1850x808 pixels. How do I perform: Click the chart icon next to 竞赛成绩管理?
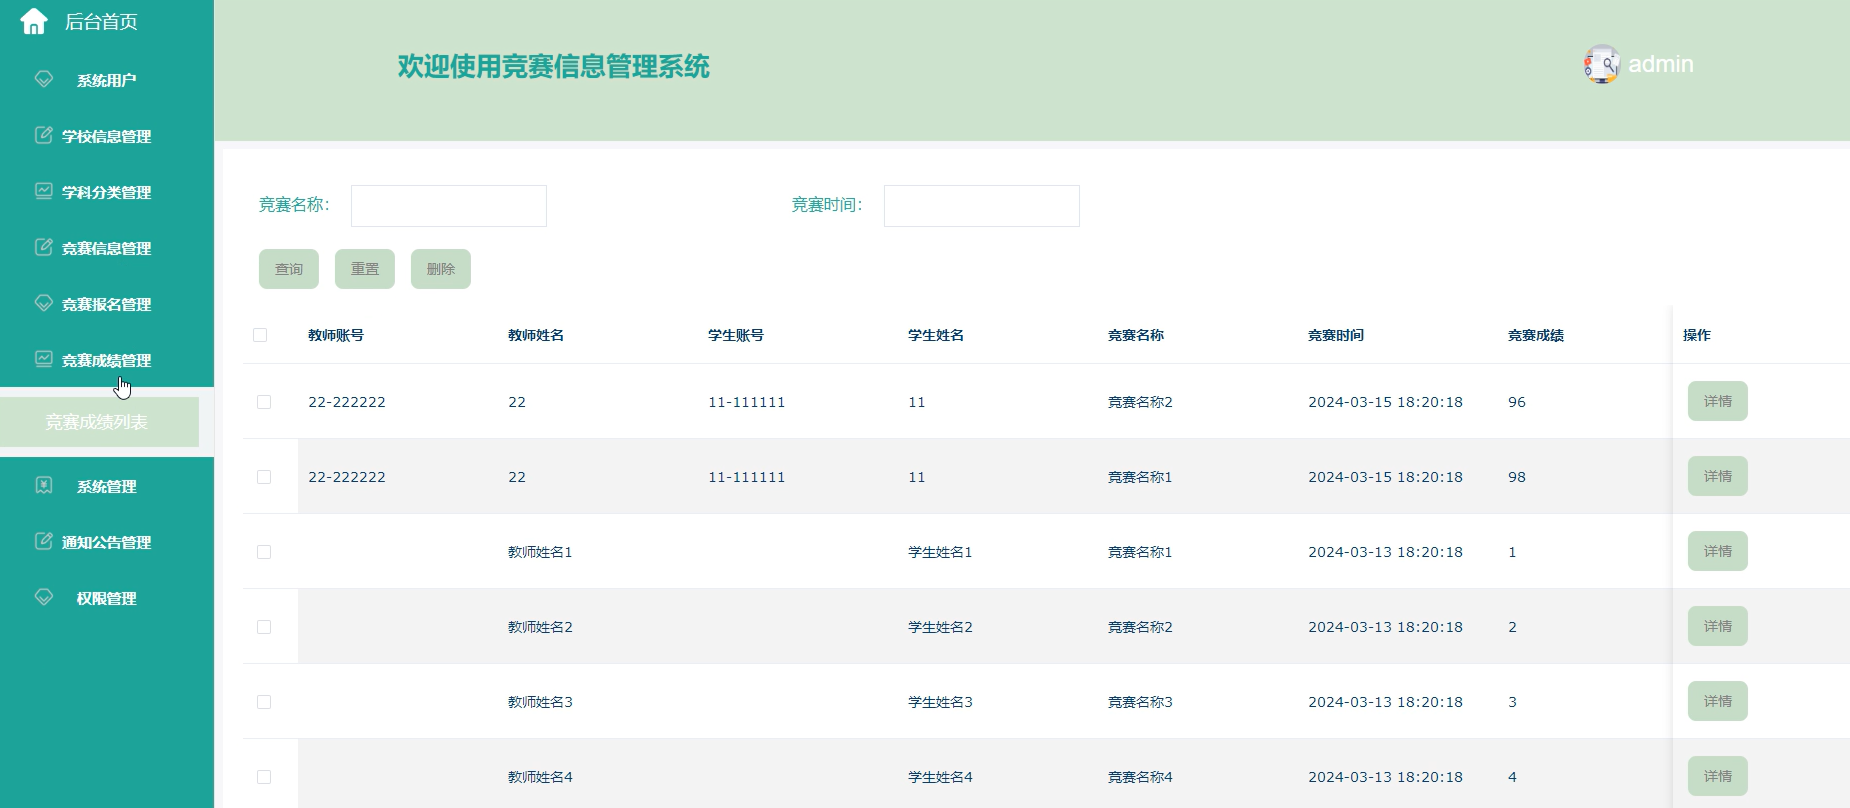(x=44, y=359)
